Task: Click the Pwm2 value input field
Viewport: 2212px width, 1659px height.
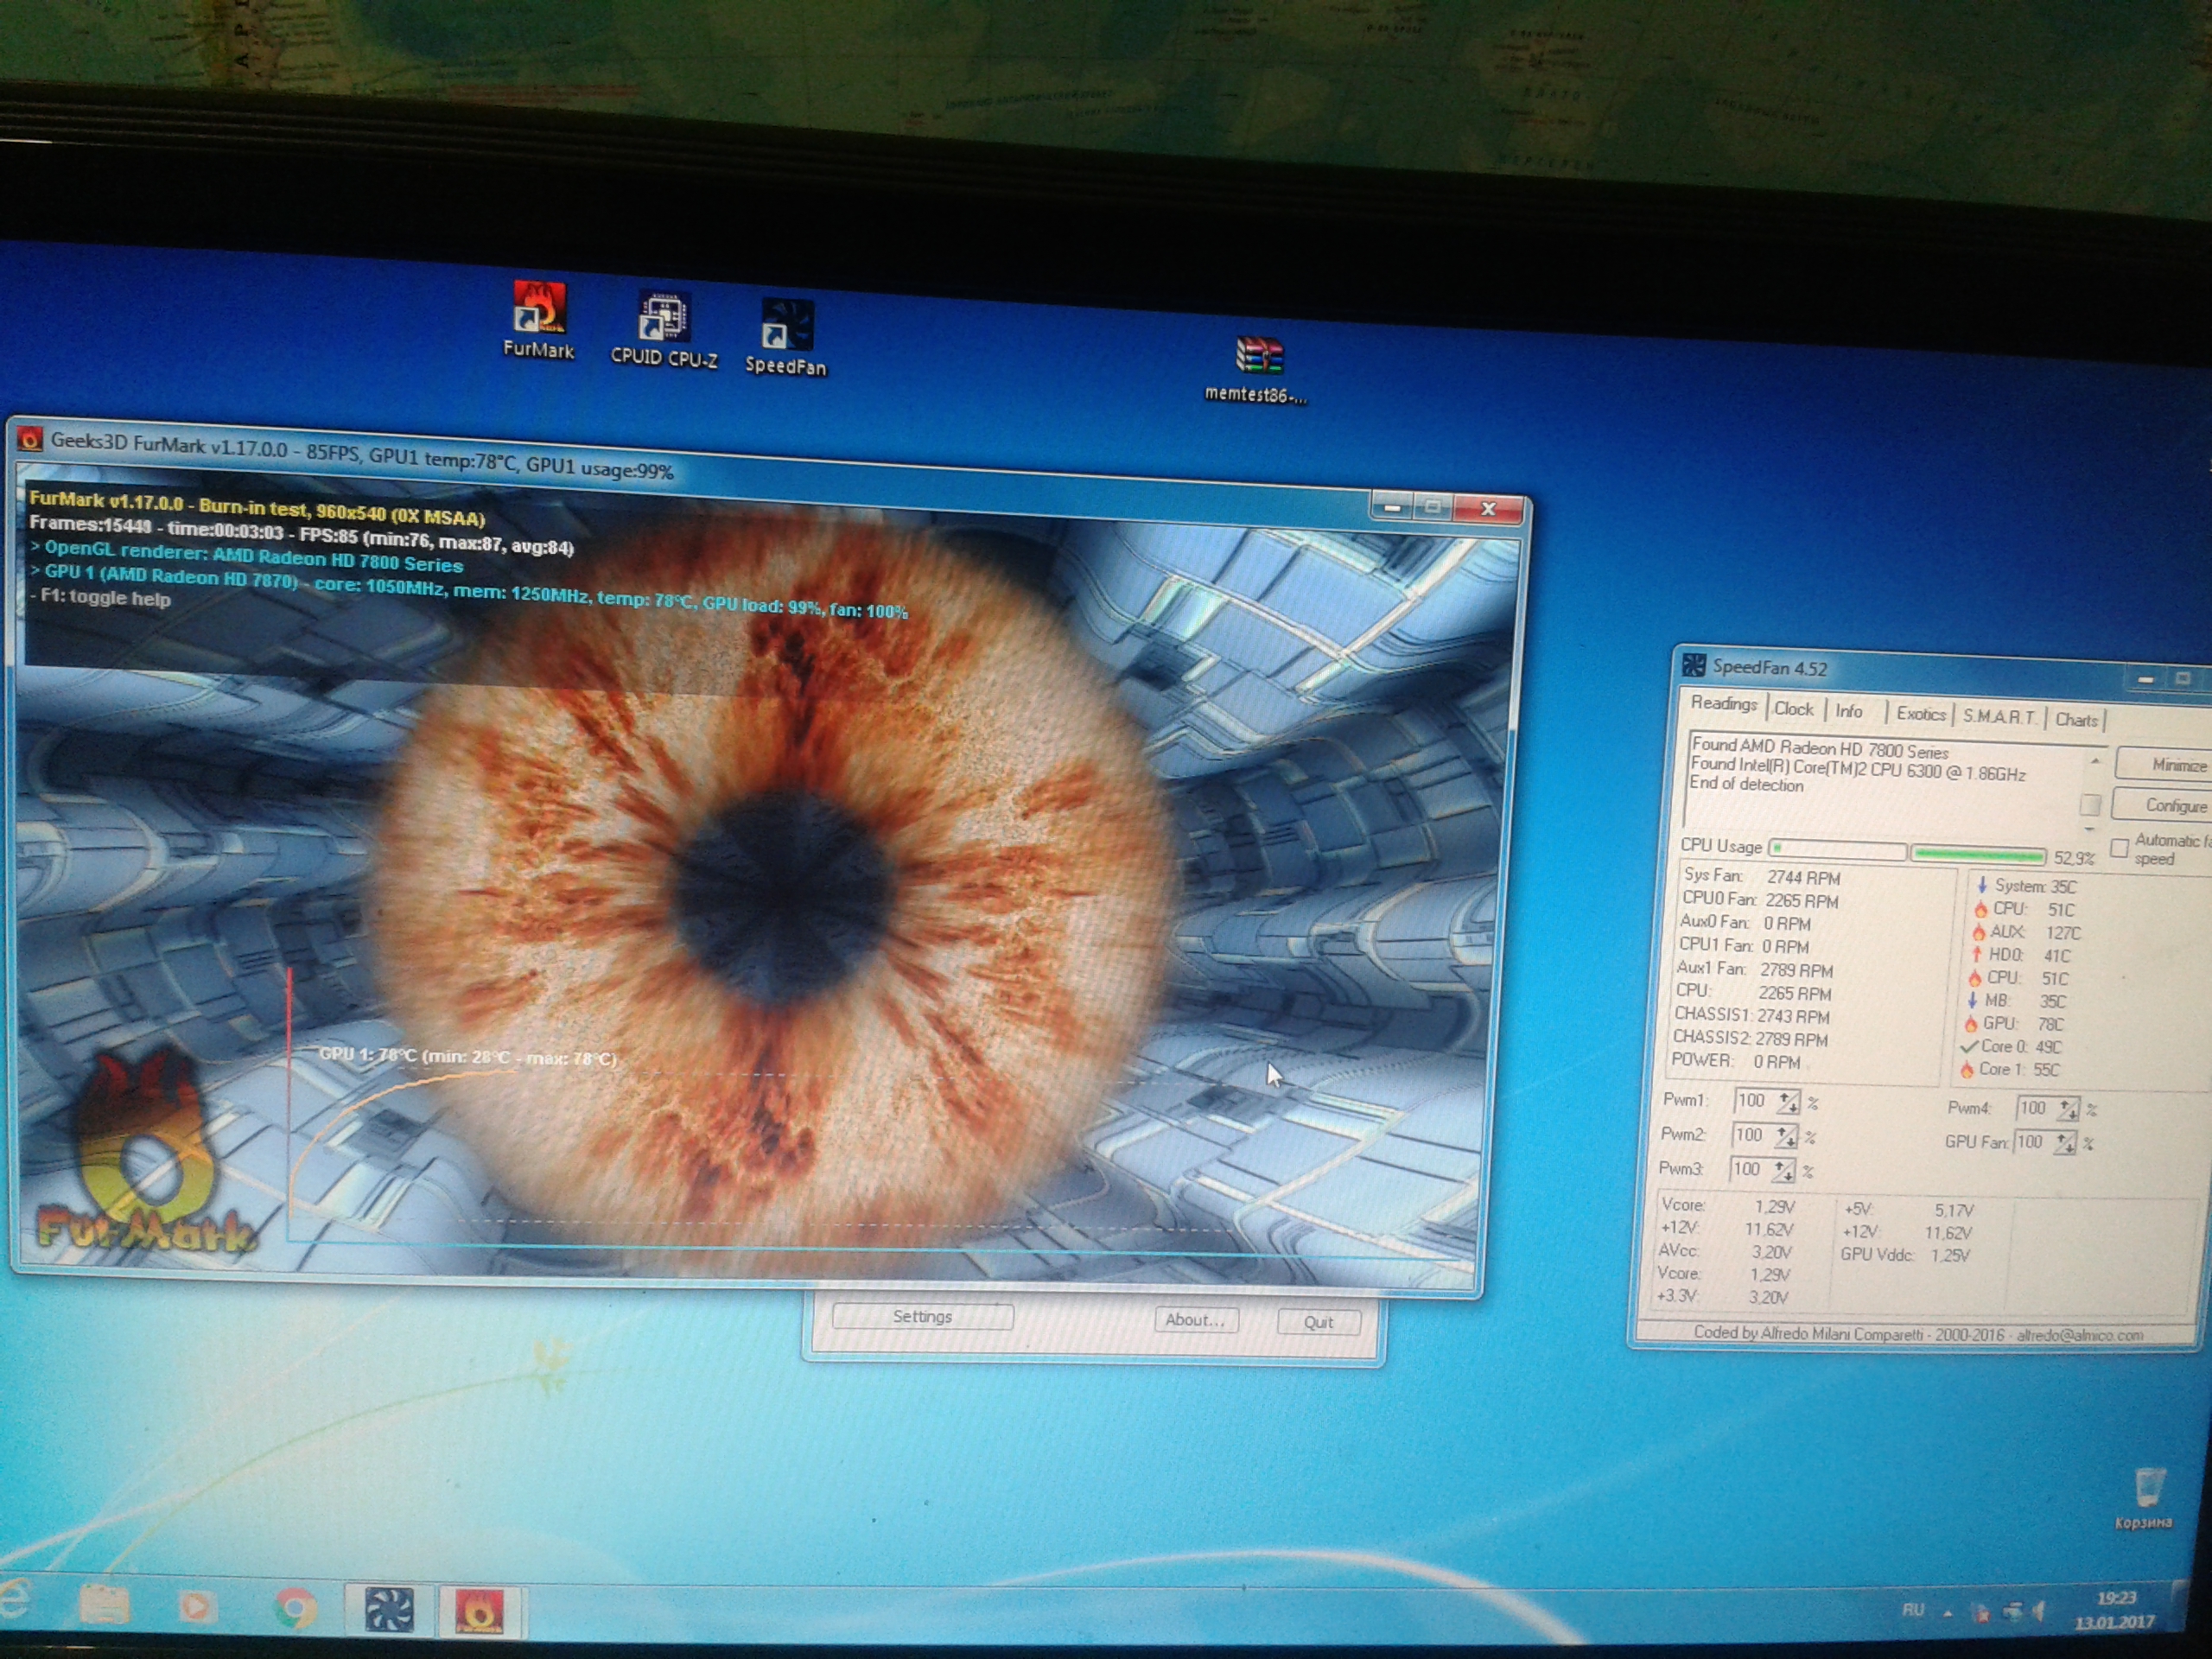Action: tap(1751, 1135)
